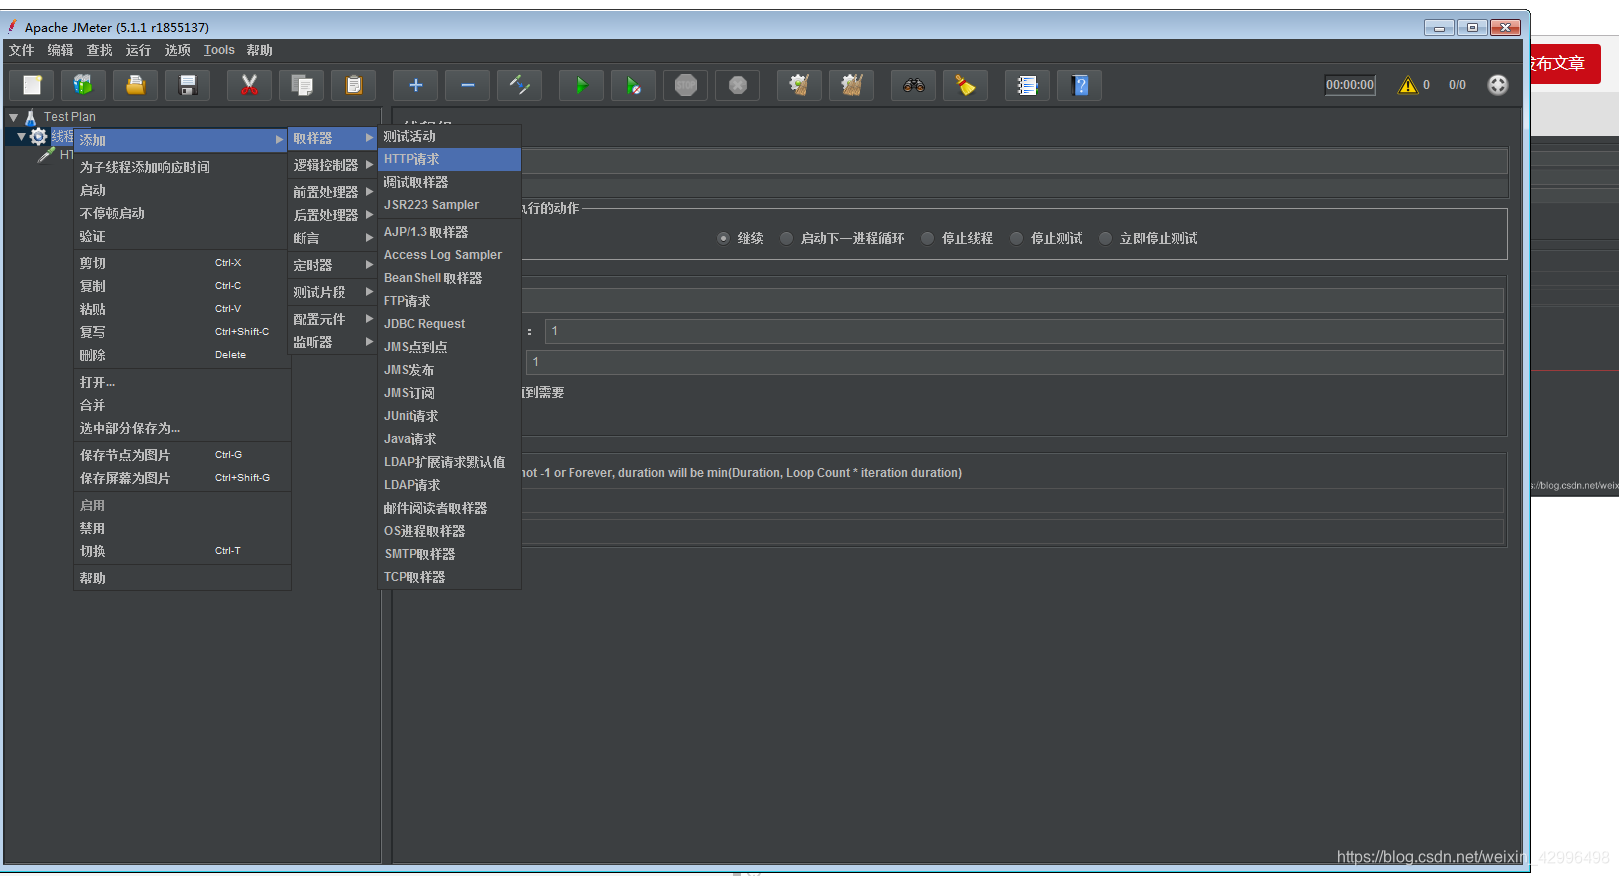This screenshot has width=1619, height=876.
Task: Click the New test plan toolbar icon
Action: point(32,85)
